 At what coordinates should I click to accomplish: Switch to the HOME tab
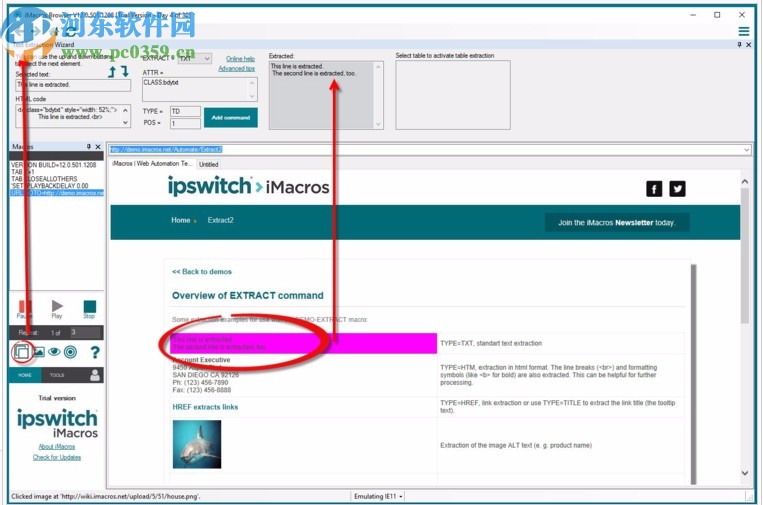point(25,375)
